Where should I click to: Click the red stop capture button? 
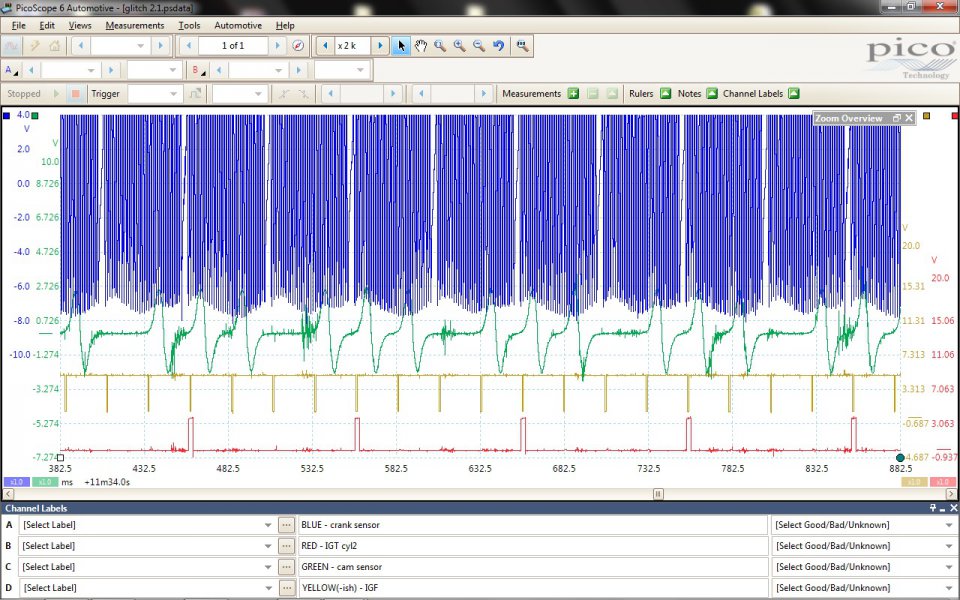[76, 94]
